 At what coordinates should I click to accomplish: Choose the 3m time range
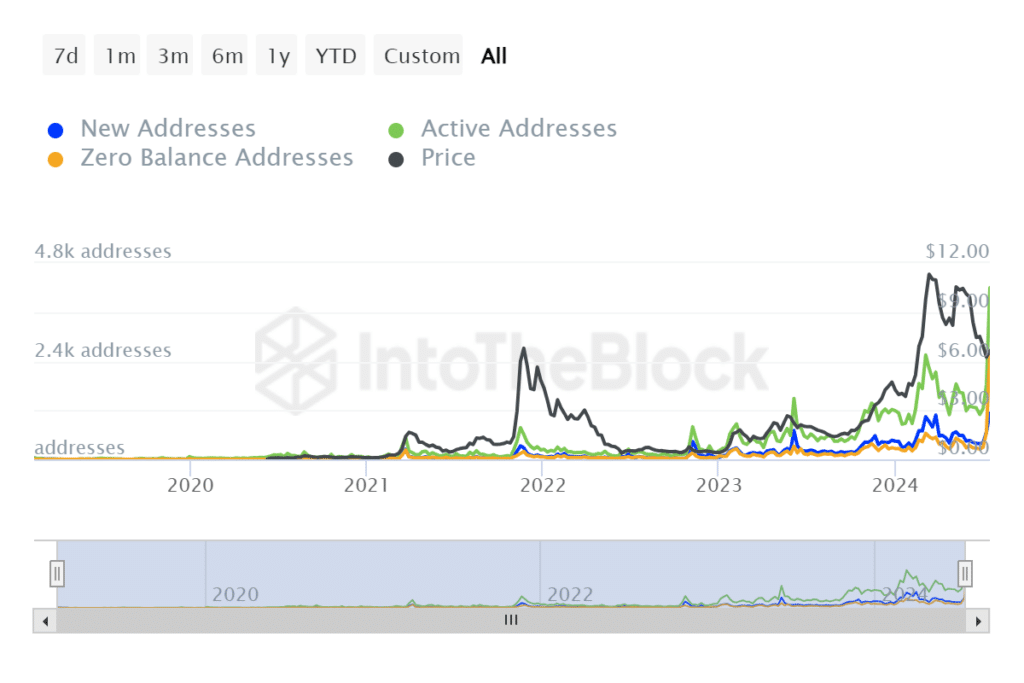172,56
